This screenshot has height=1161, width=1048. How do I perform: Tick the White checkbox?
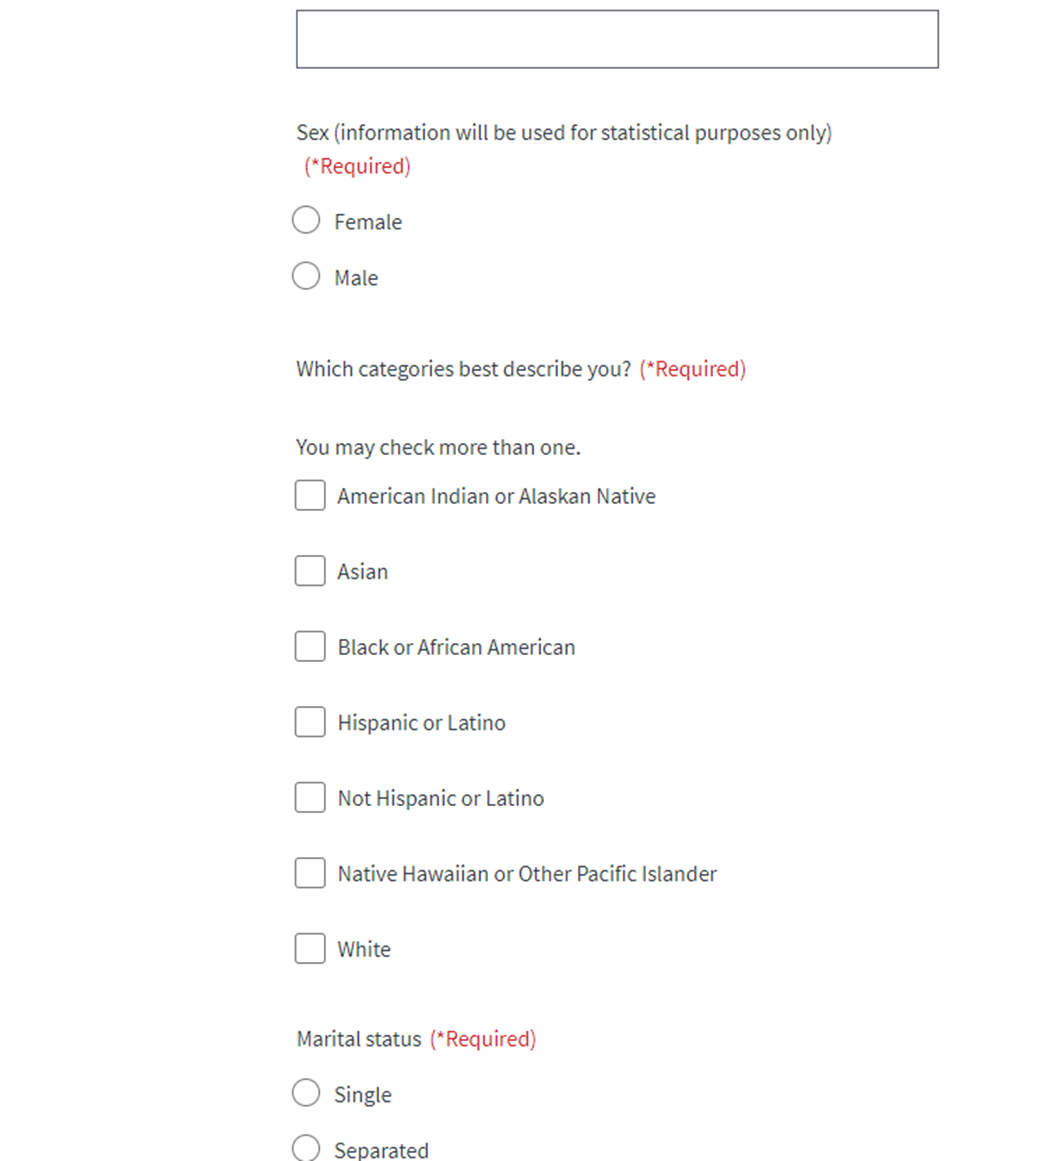[310, 948]
